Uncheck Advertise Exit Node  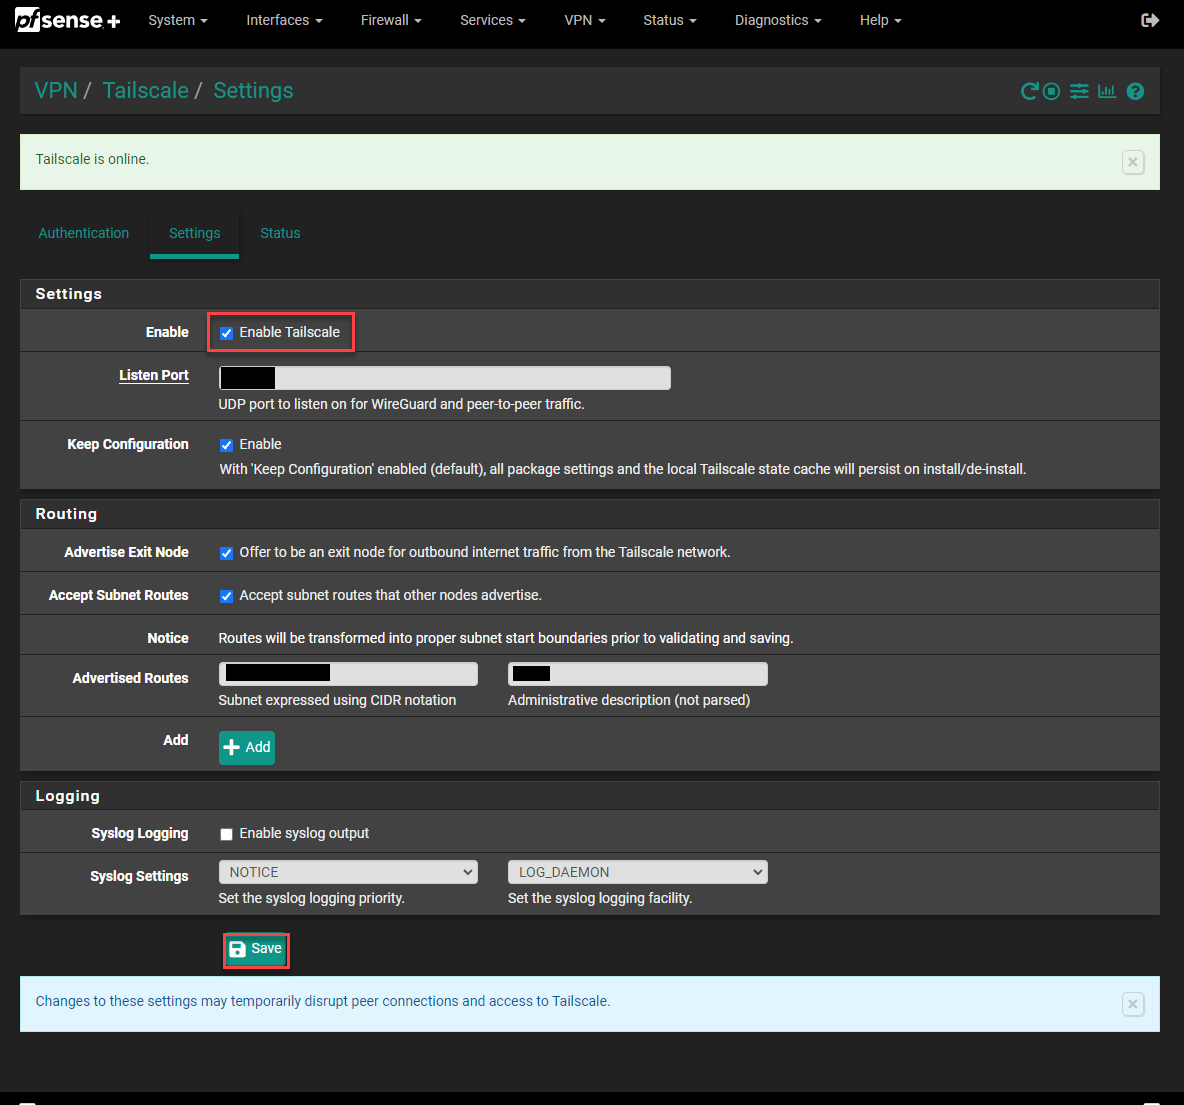[x=226, y=552]
